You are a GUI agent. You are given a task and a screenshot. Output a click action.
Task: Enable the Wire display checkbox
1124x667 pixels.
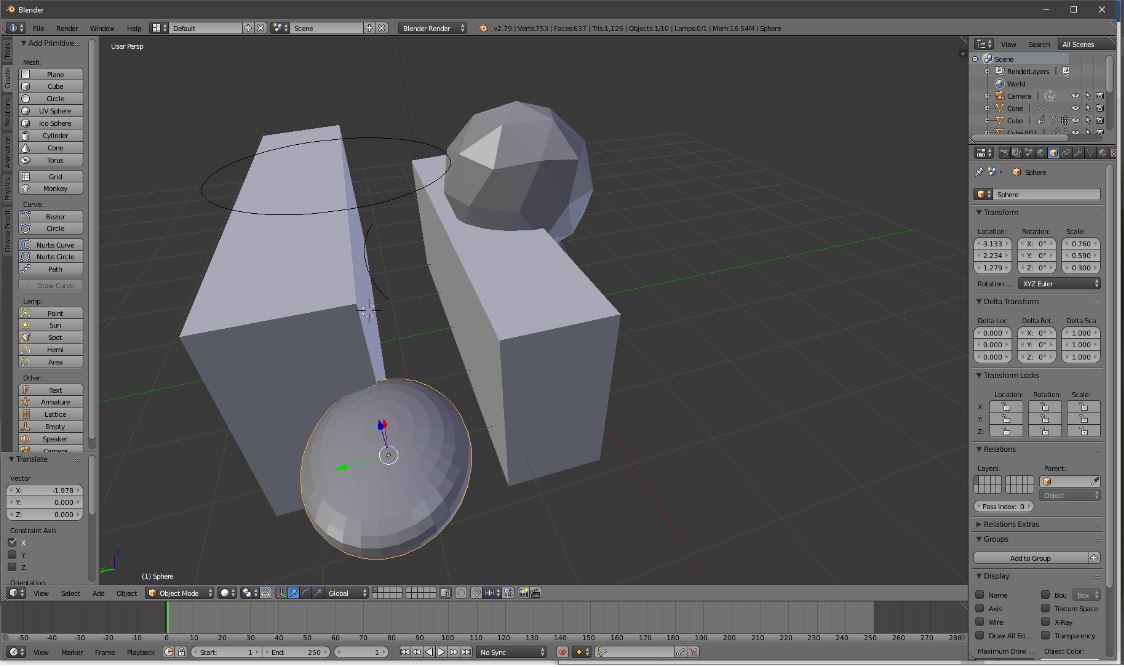point(980,622)
